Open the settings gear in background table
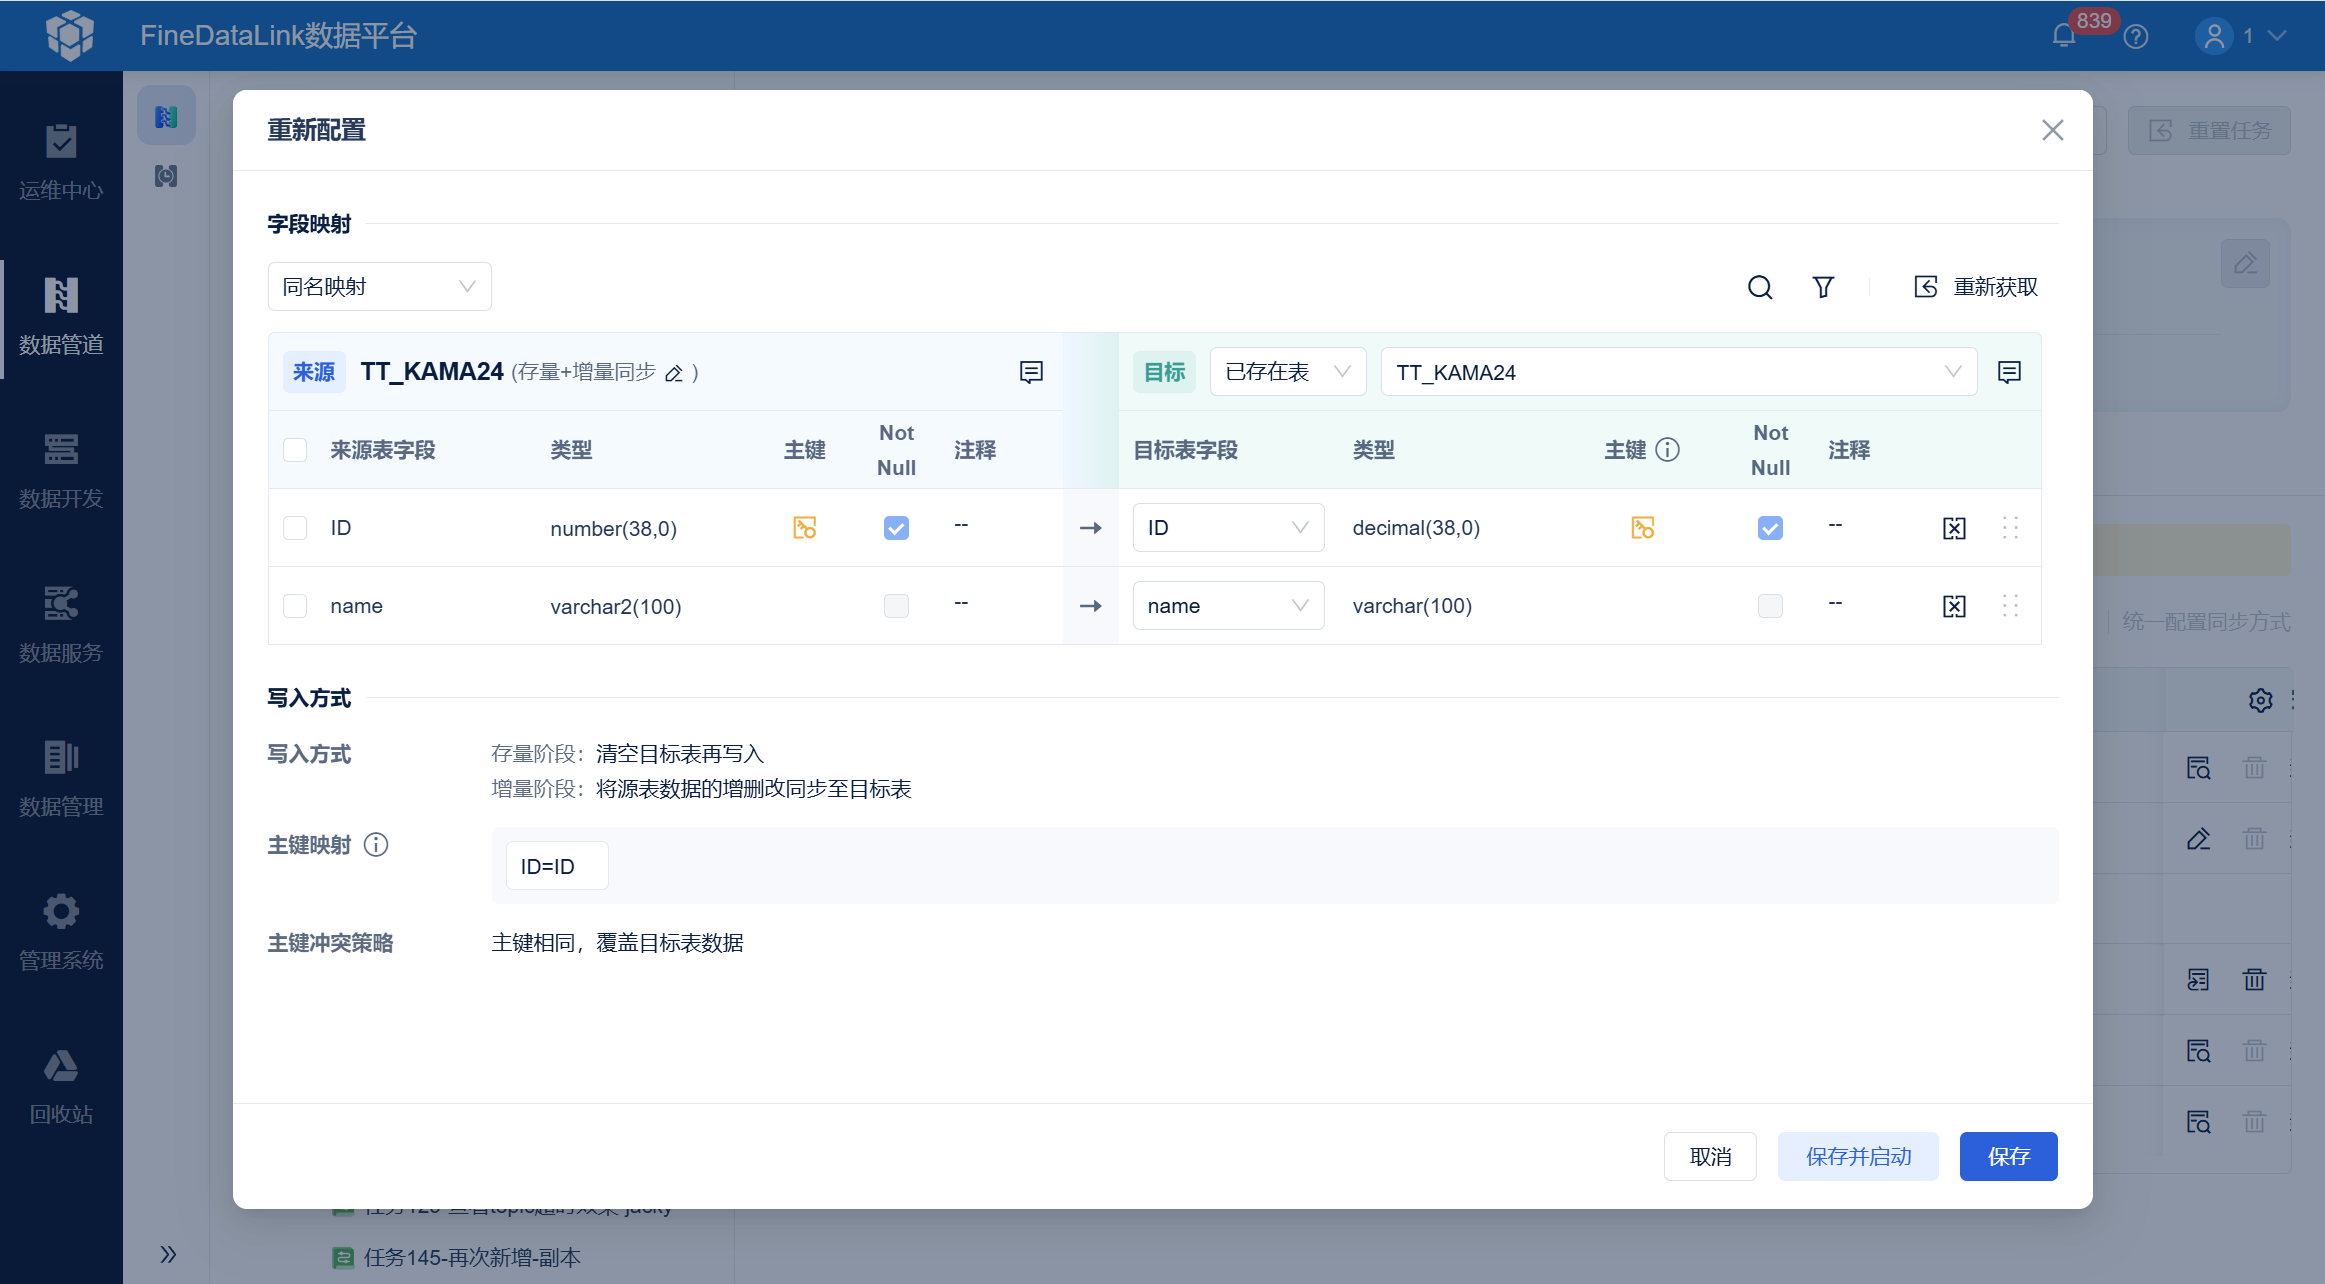Viewport: 2325px width, 1284px height. (x=2260, y=700)
